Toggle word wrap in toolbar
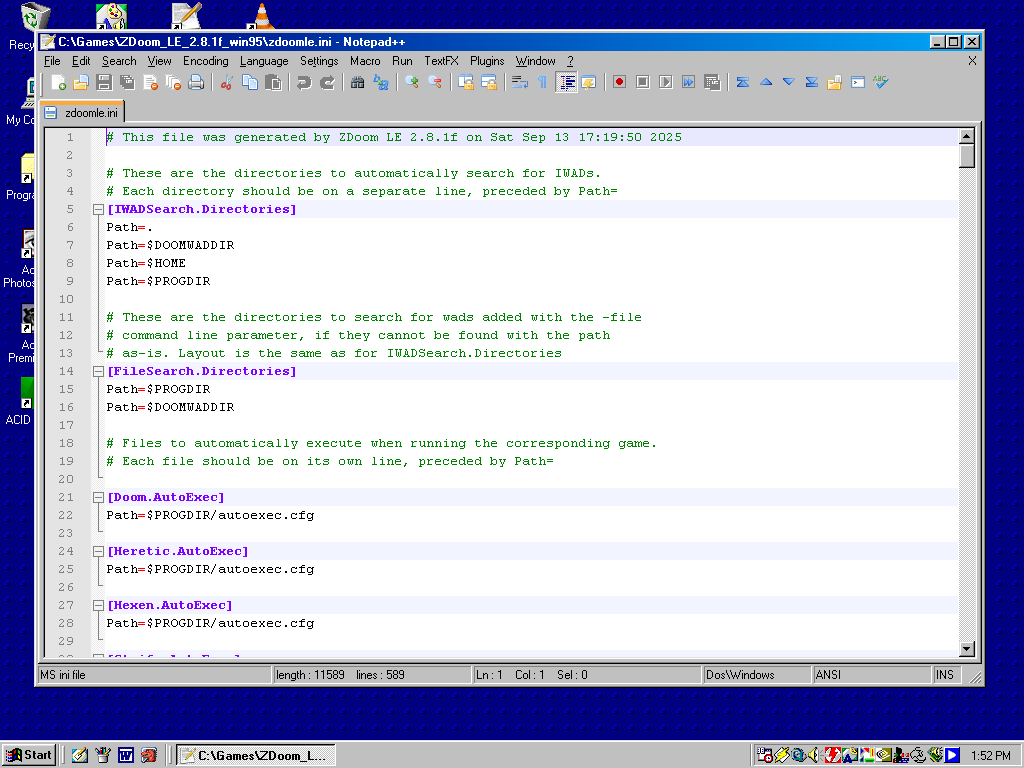Screen dimensions: 1024x768 point(519,82)
